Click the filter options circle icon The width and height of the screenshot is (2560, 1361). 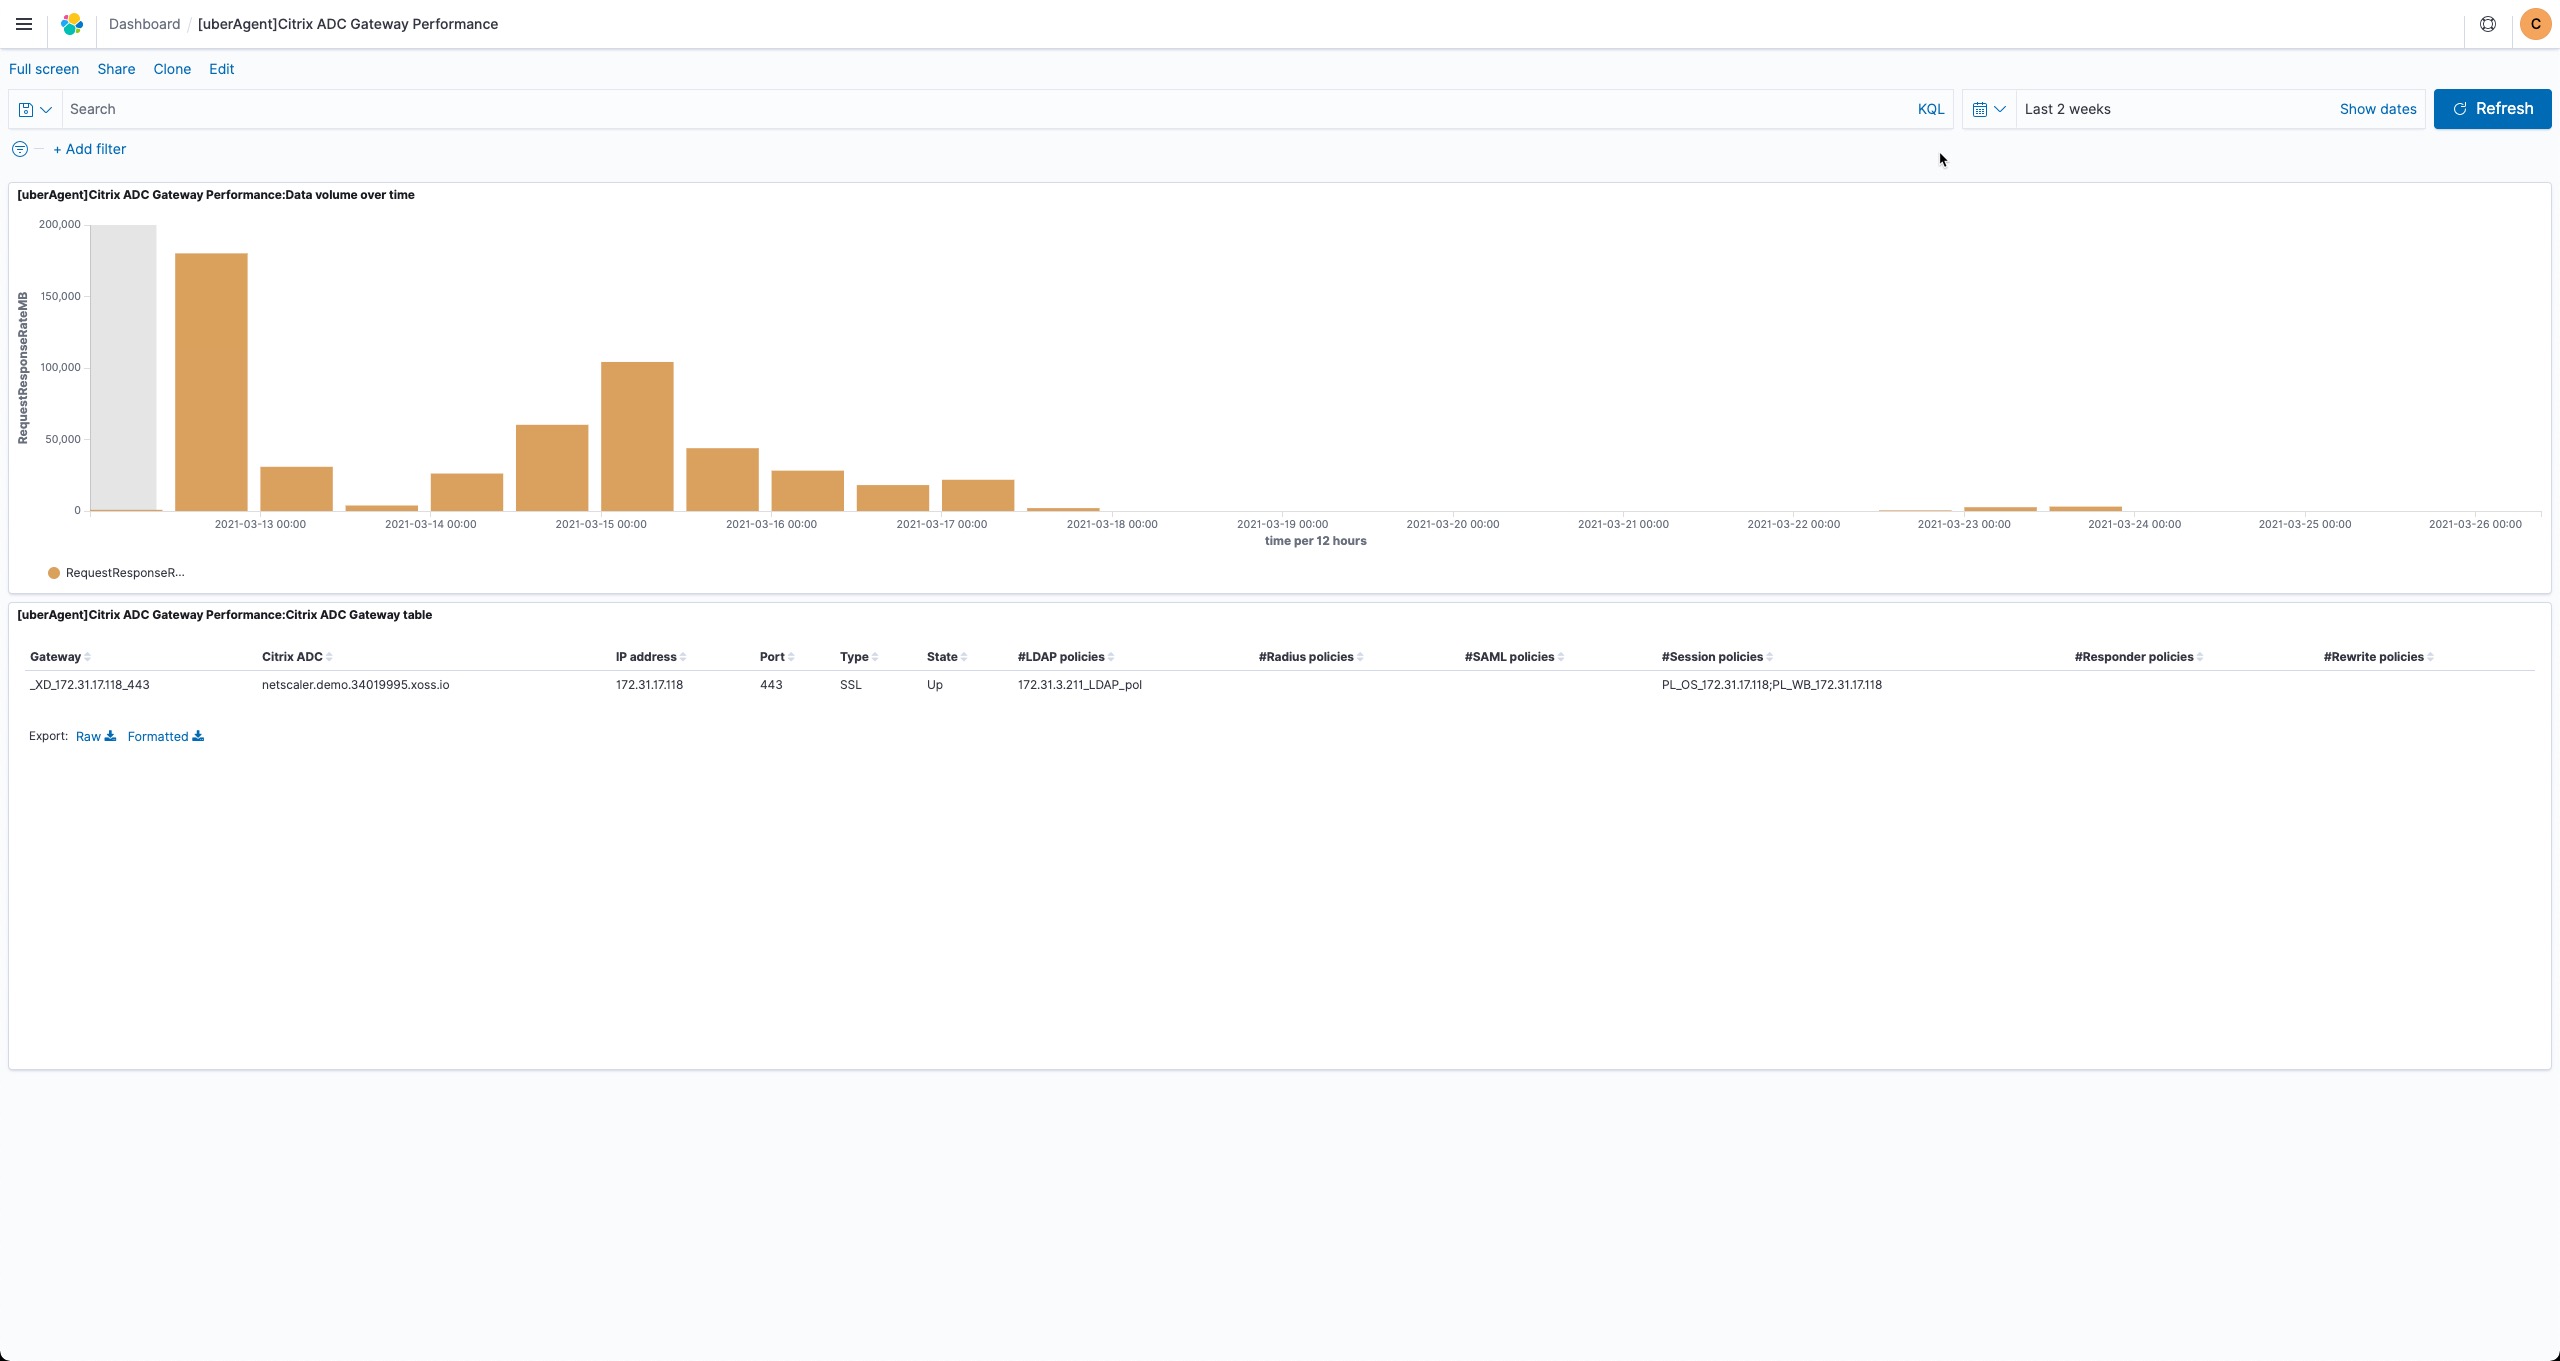[20, 149]
